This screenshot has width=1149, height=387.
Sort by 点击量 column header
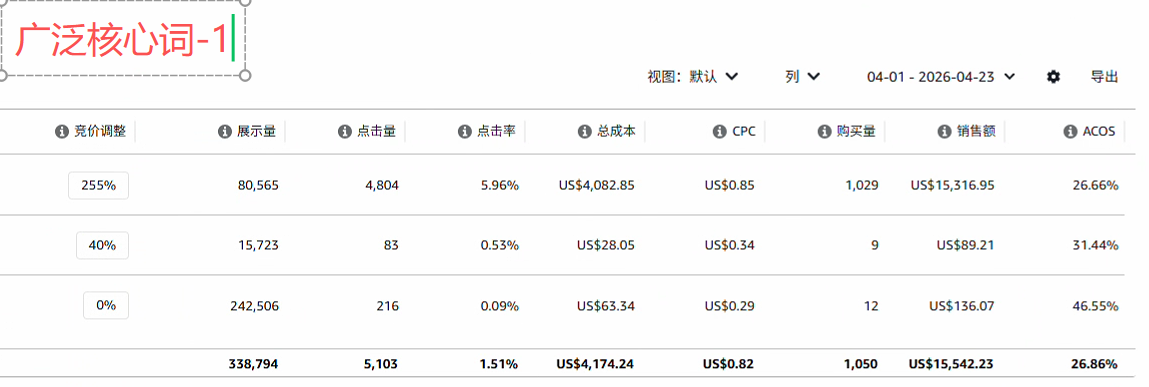click(377, 131)
